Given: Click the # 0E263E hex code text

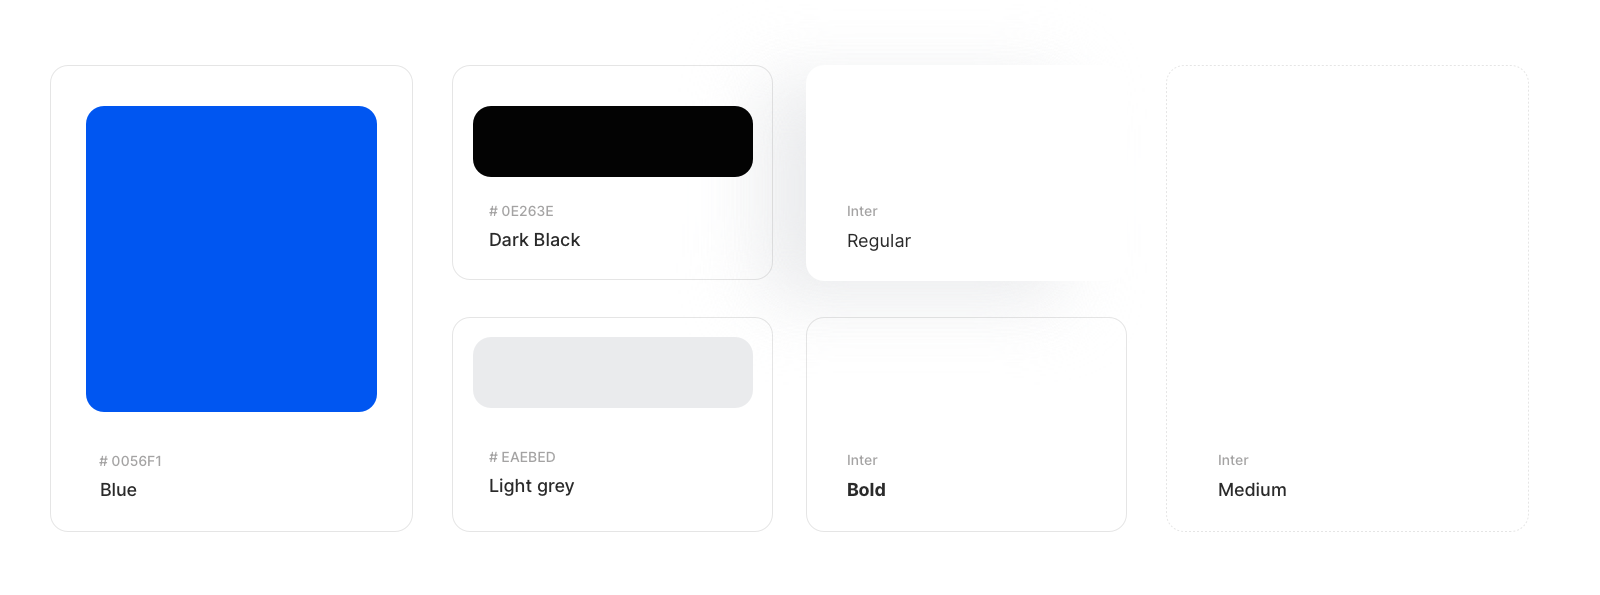Looking at the screenshot, I should click(521, 211).
